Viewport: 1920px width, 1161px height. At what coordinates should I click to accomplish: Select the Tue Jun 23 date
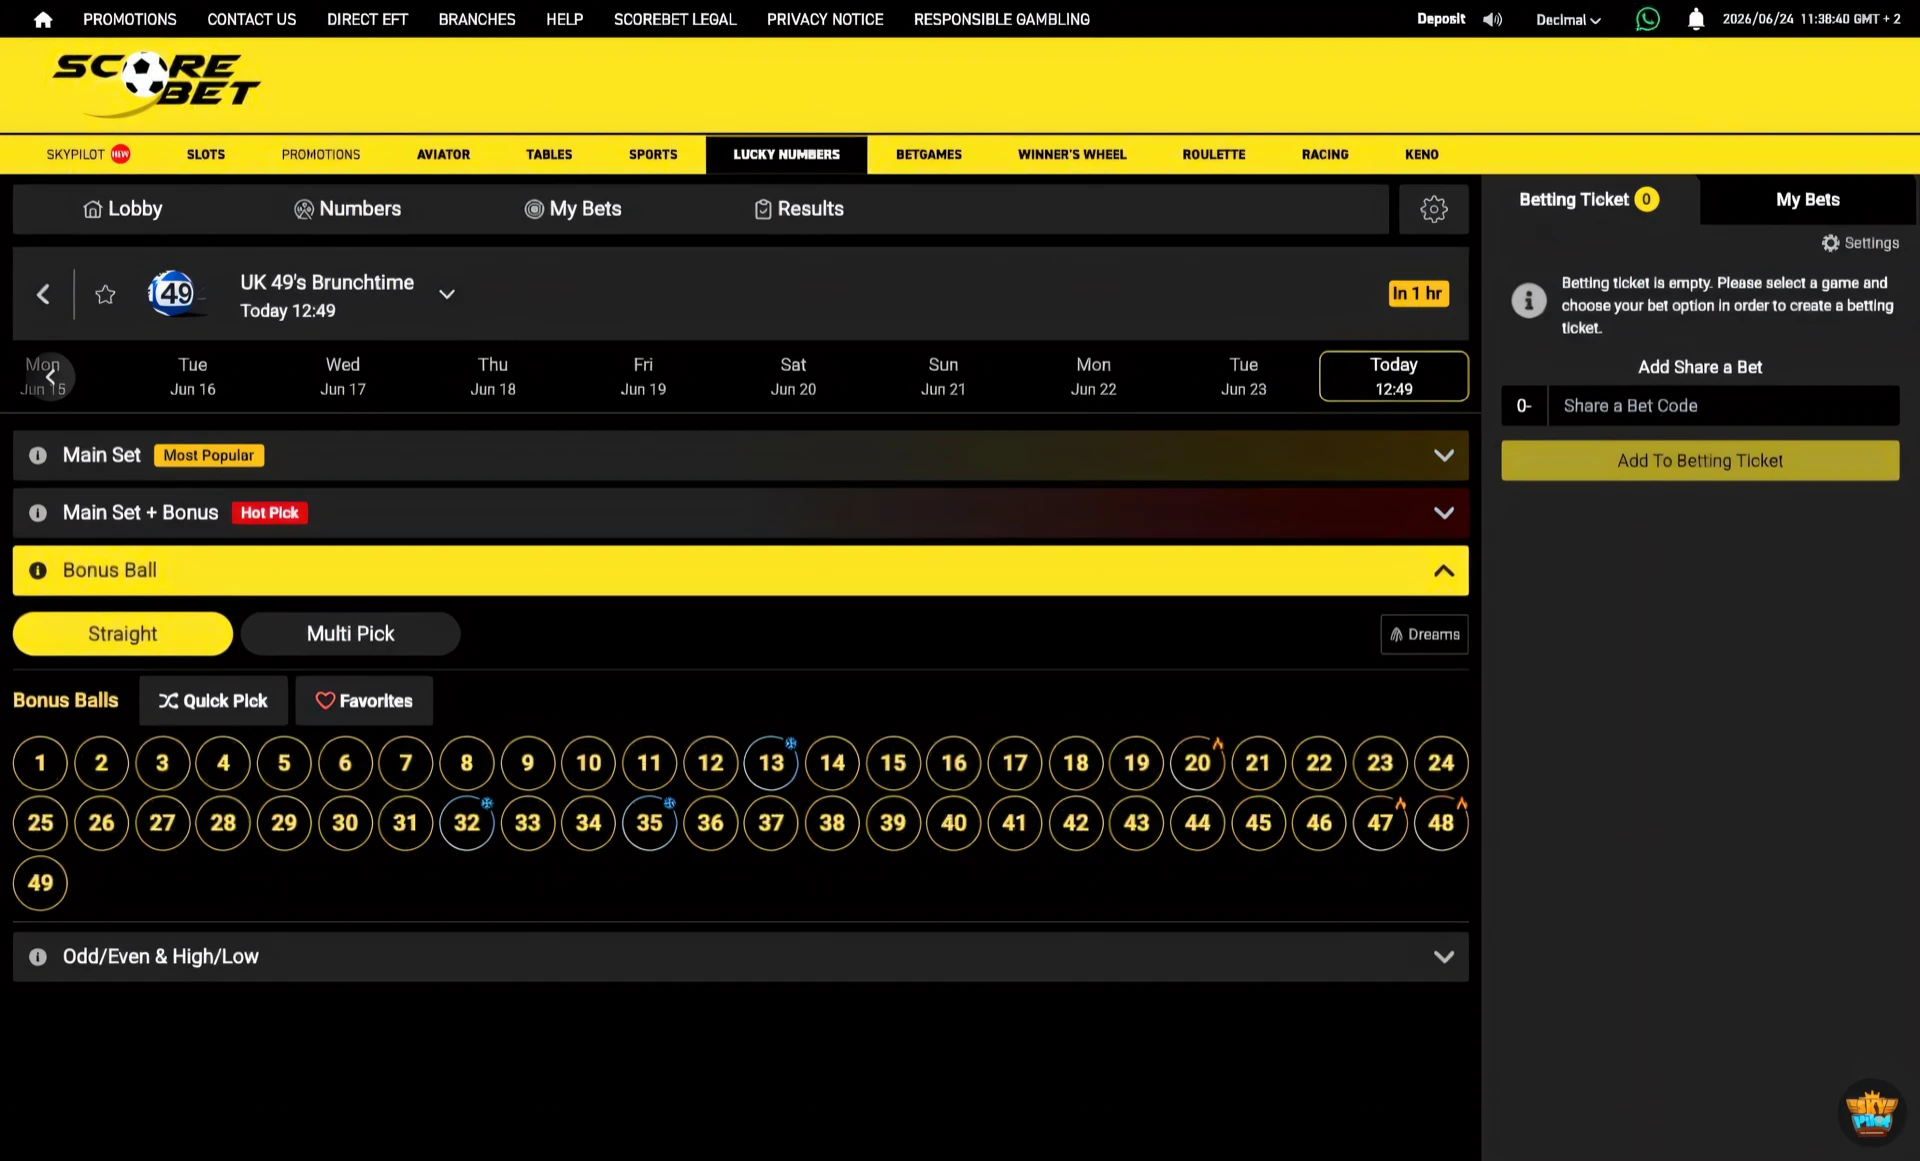click(1243, 377)
